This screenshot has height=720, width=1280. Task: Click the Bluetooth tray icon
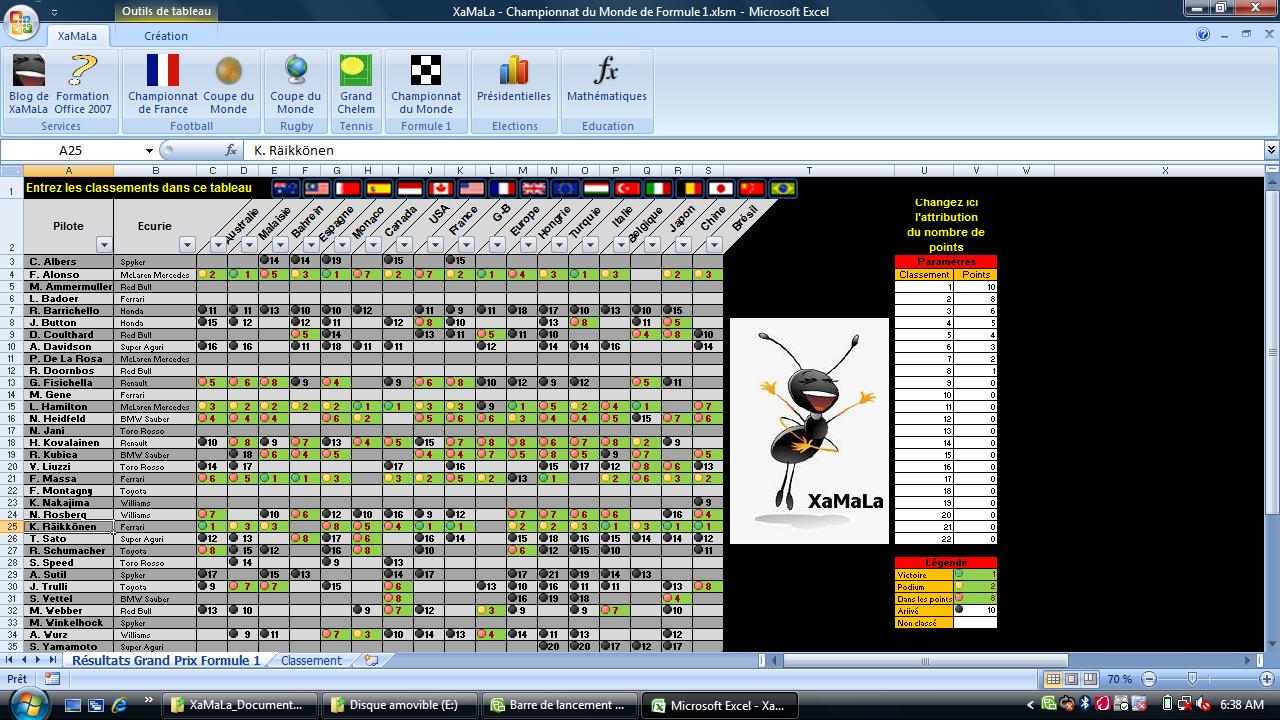[1085, 705]
